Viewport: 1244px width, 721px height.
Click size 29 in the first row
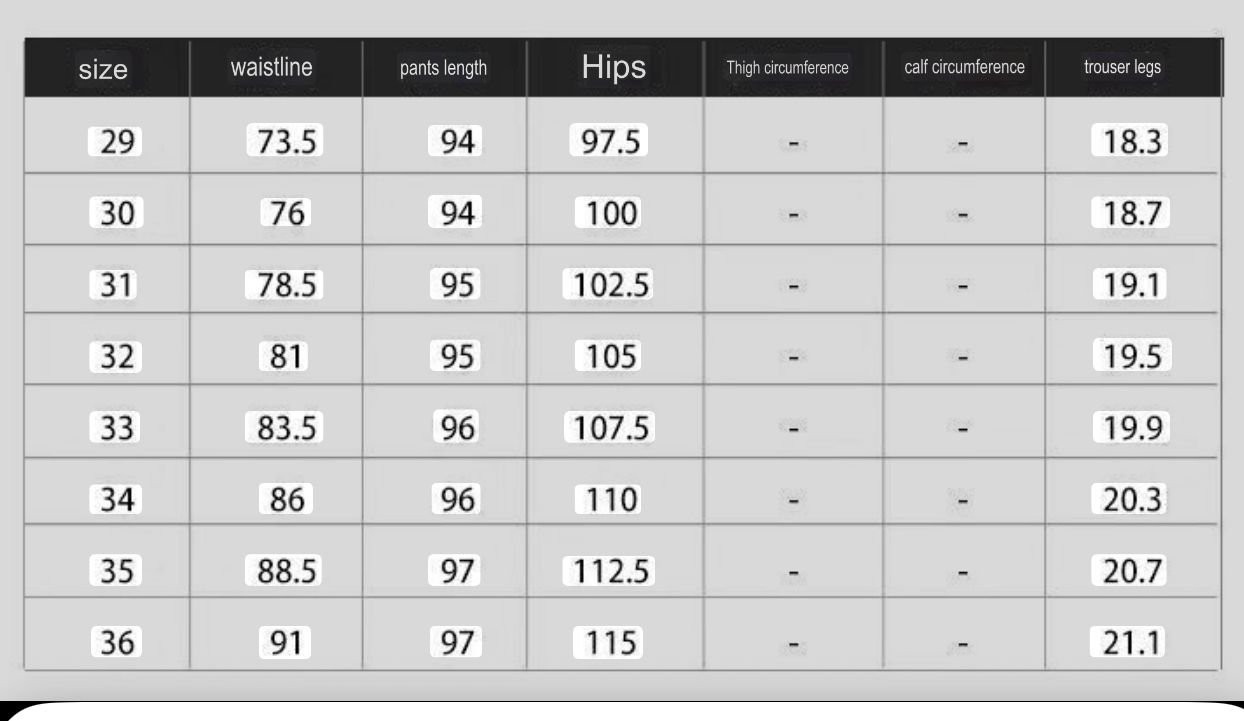pyautogui.click(x=116, y=143)
